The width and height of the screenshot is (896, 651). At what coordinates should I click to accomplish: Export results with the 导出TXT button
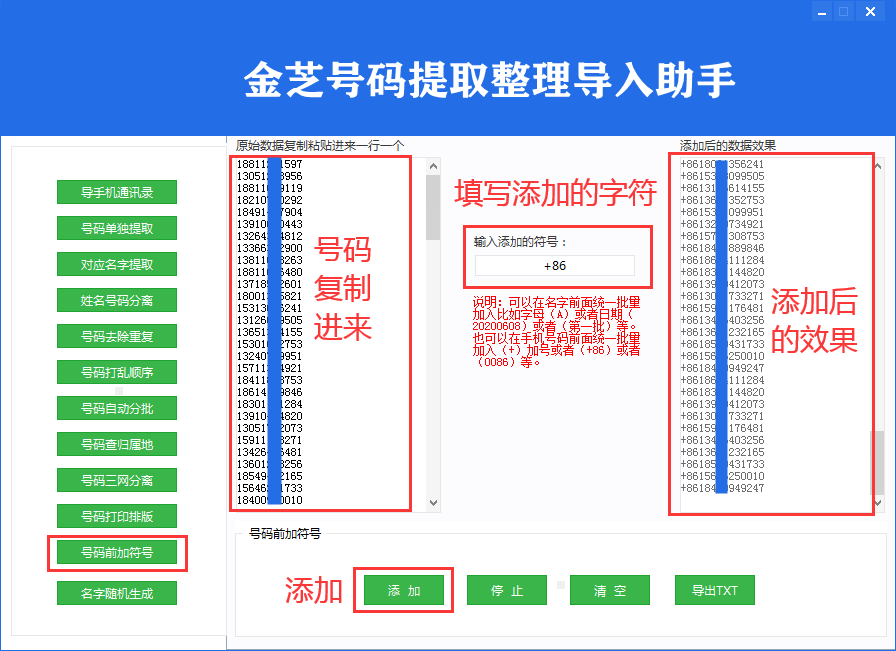pos(714,590)
